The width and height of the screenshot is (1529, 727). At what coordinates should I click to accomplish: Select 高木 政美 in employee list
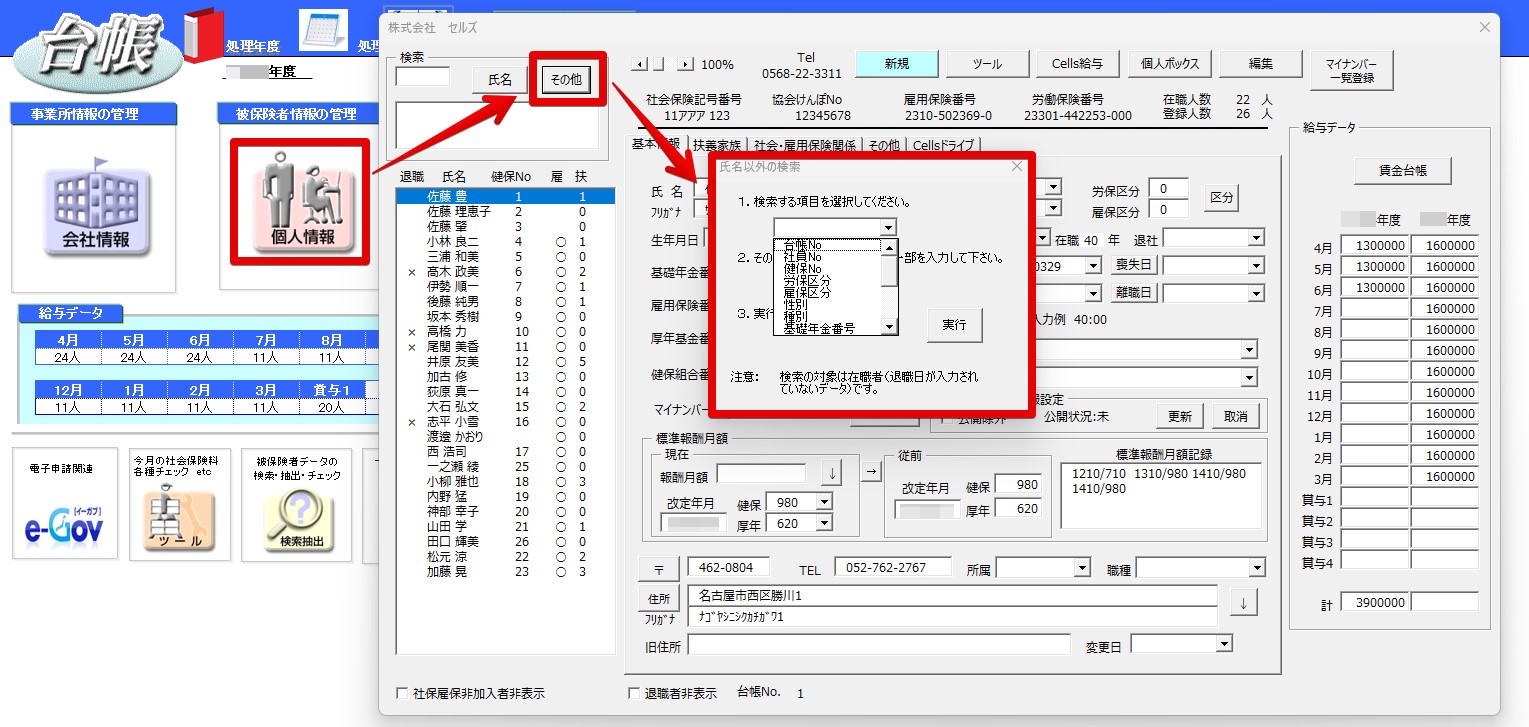coord(505,272)
